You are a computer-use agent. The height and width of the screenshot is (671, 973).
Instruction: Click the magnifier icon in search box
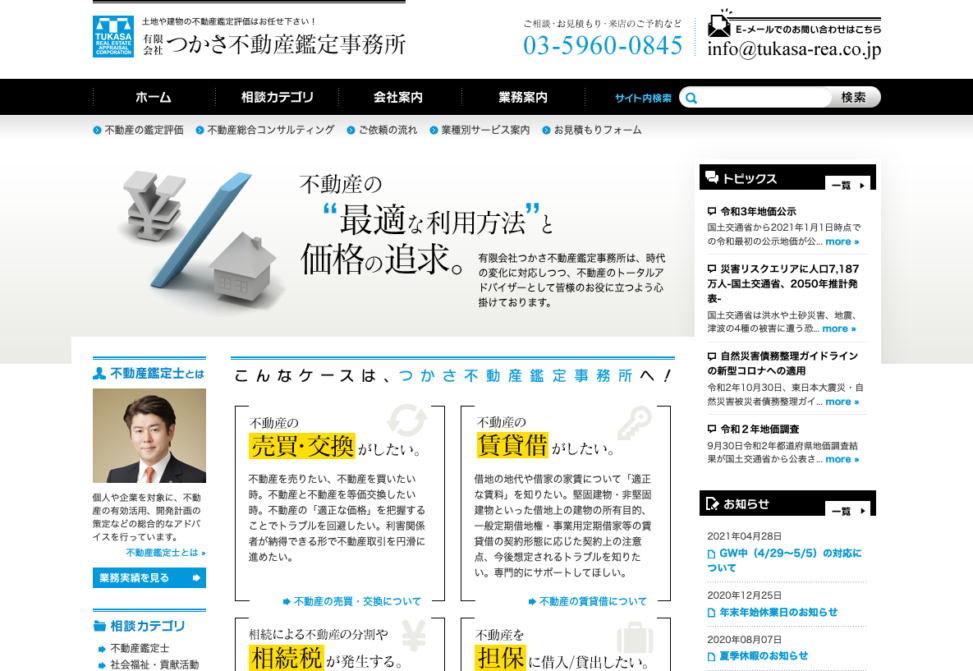(691, 98)
